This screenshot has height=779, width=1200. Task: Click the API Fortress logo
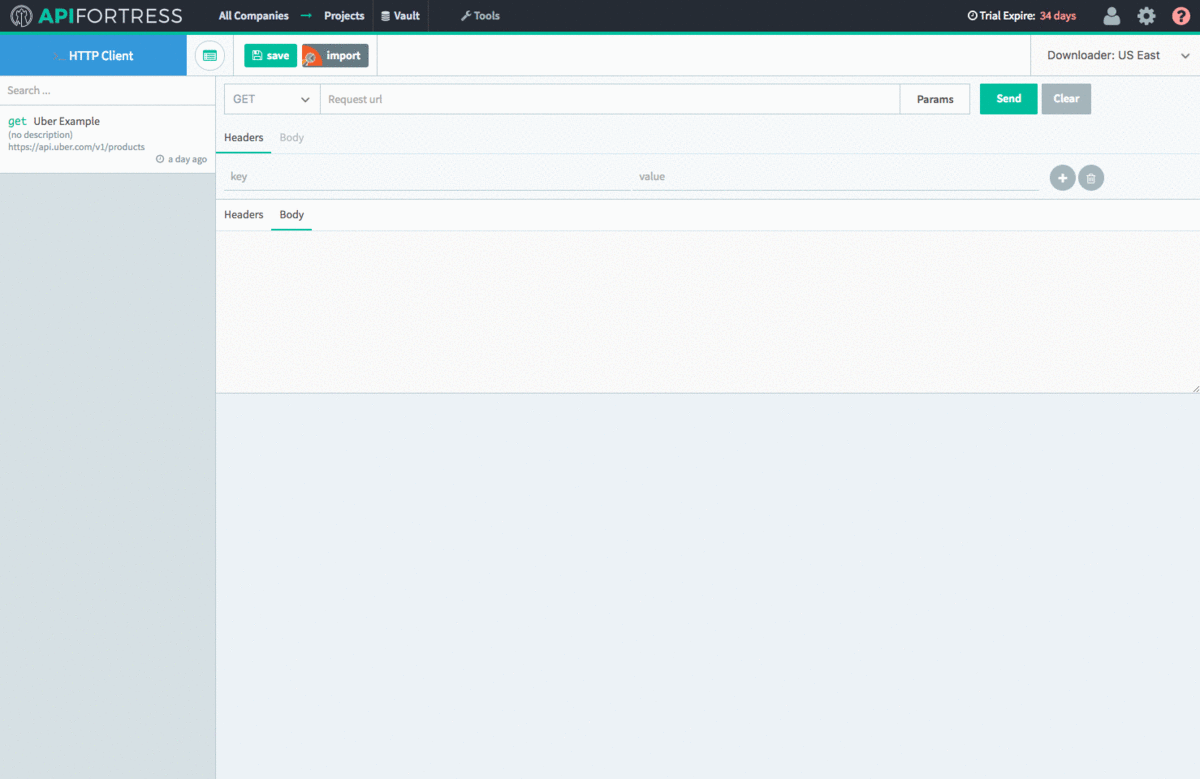(x=96, y=16)
